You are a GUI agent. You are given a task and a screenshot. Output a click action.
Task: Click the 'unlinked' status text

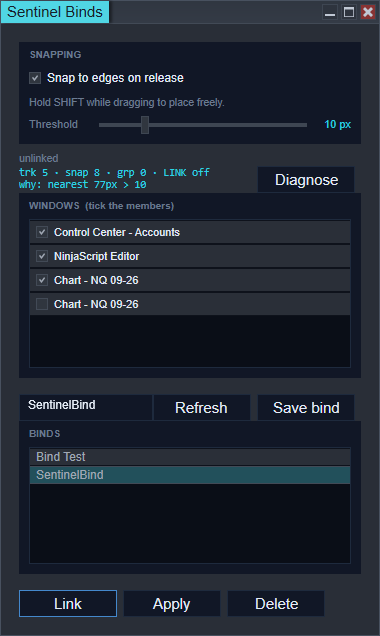pyautogui.click(x=39, y=158)
